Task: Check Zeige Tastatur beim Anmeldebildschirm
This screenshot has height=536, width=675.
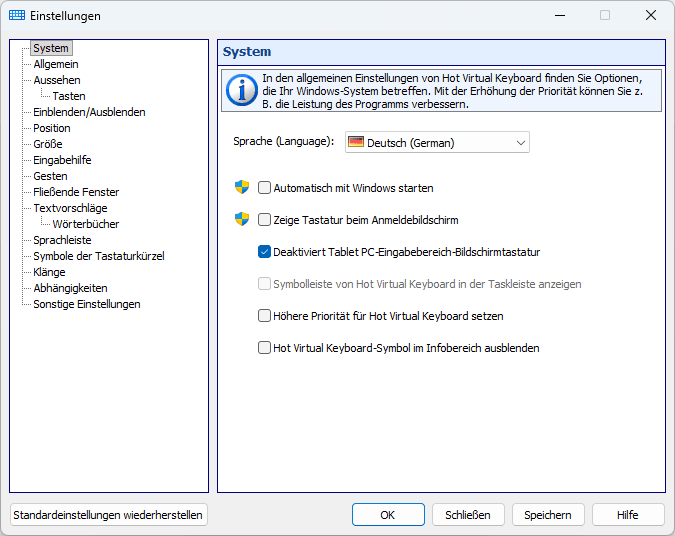Action: coord(264,220)
